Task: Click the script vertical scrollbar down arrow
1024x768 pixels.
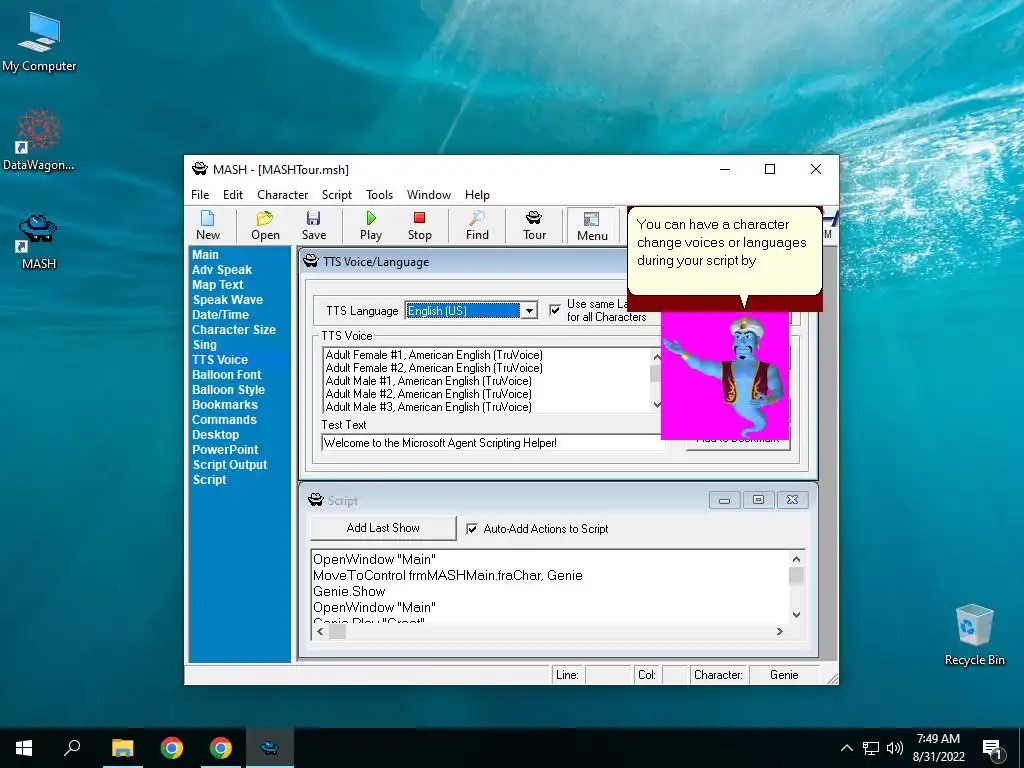Action: pyautogui.click(x=796, y=615)
